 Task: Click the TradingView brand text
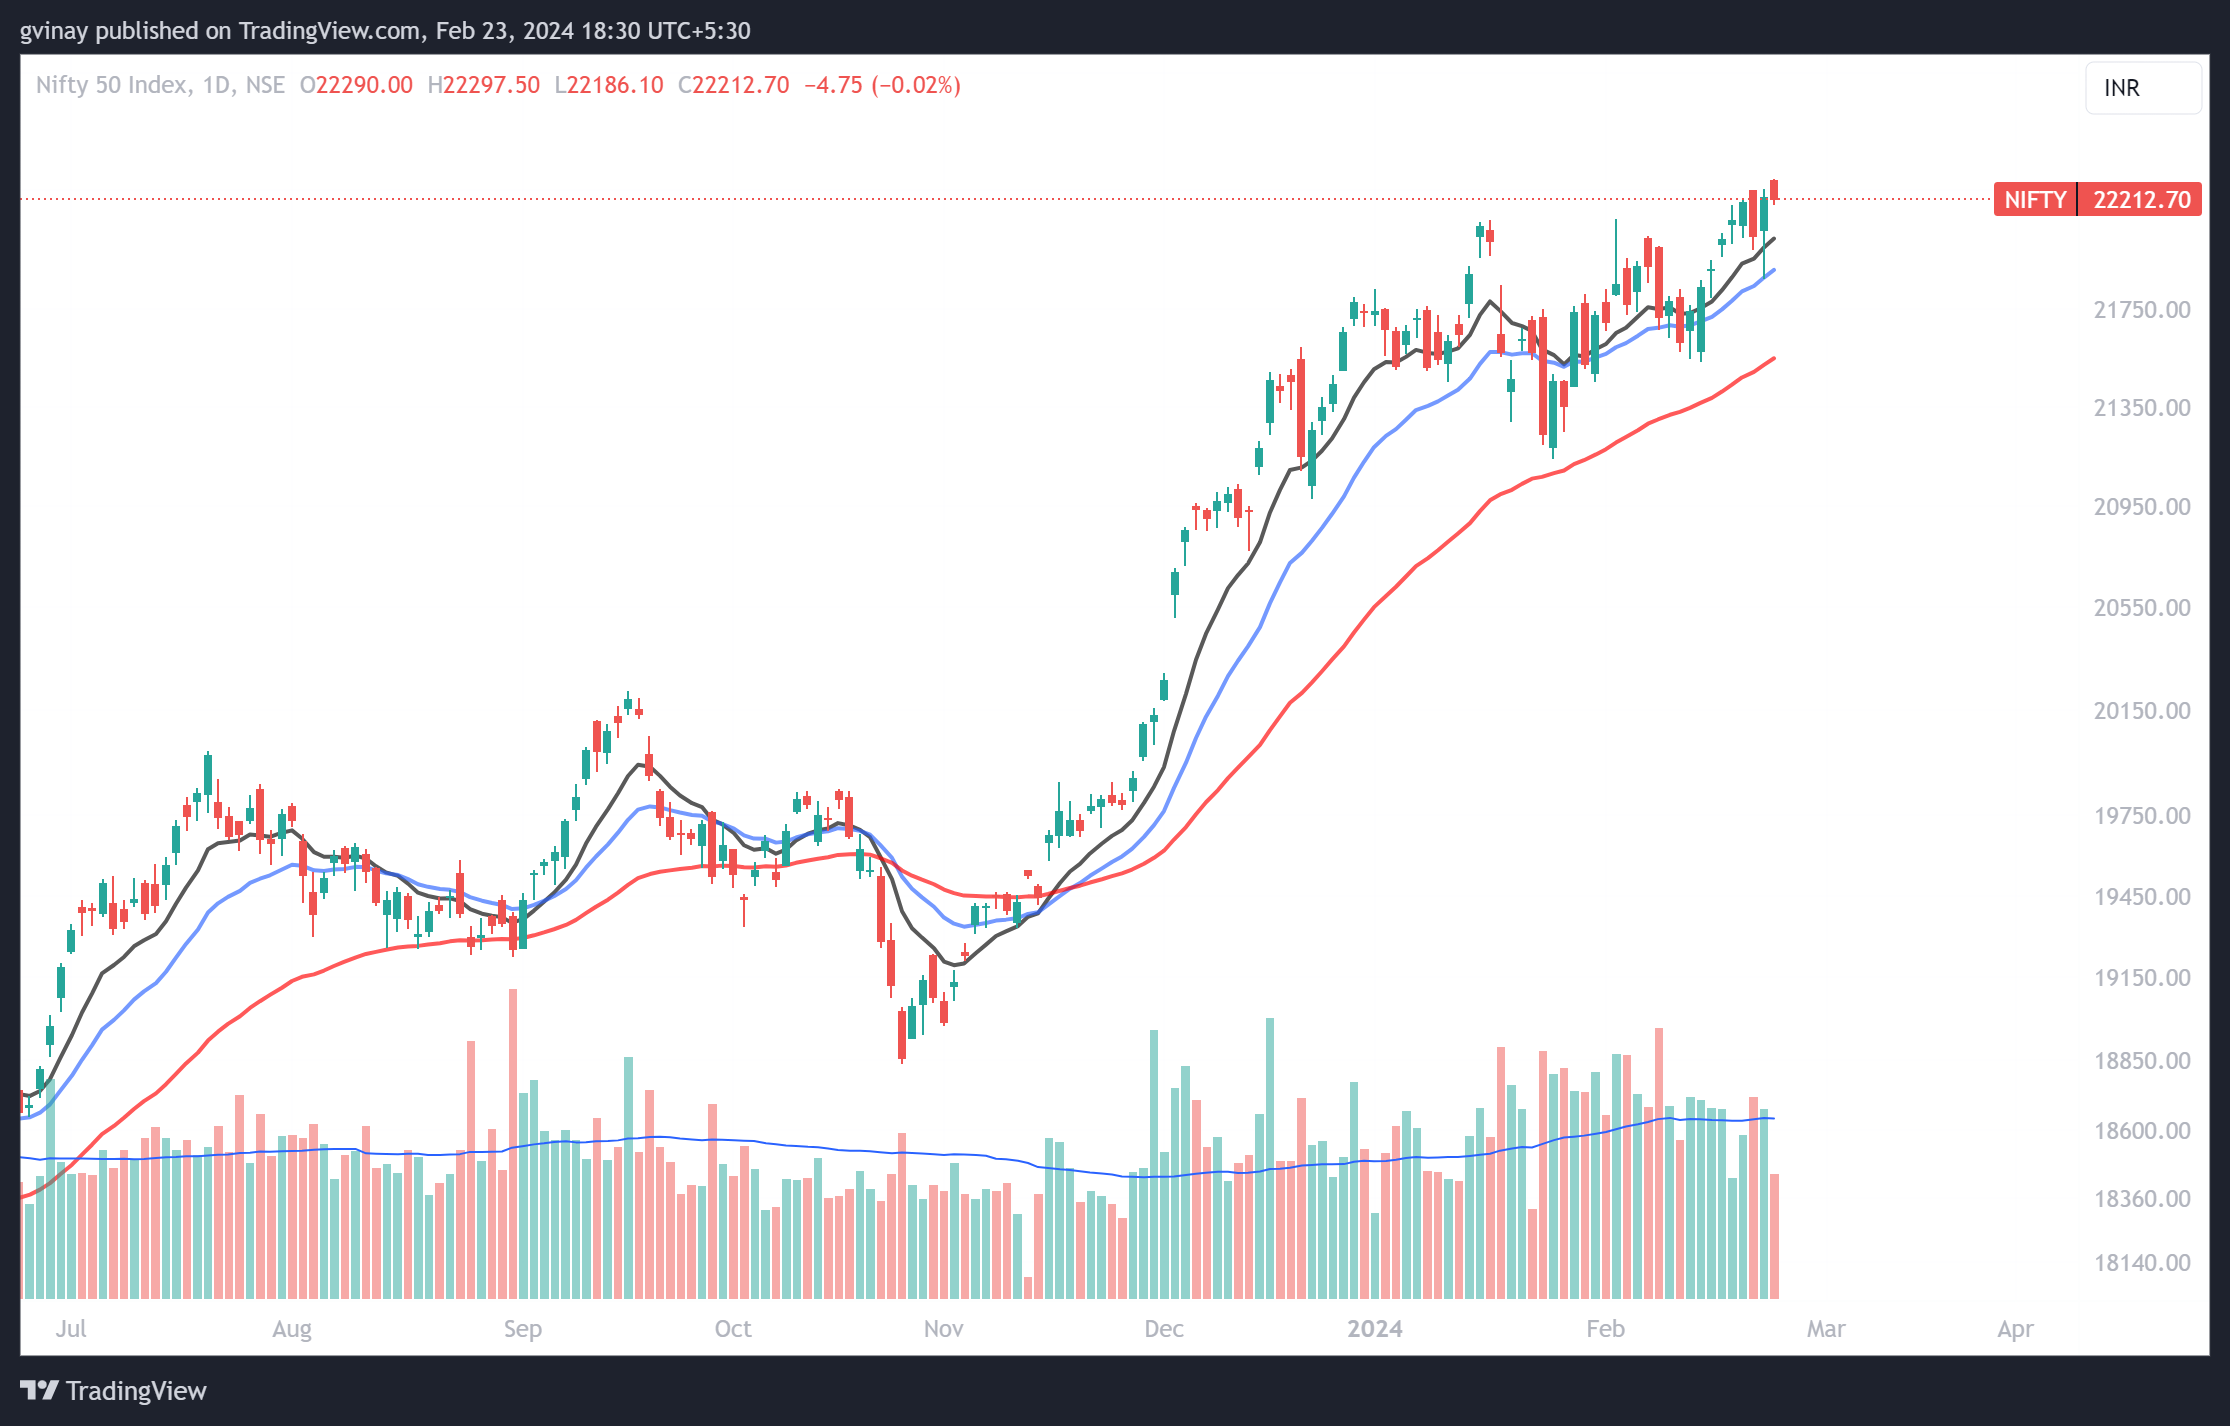136,1391
